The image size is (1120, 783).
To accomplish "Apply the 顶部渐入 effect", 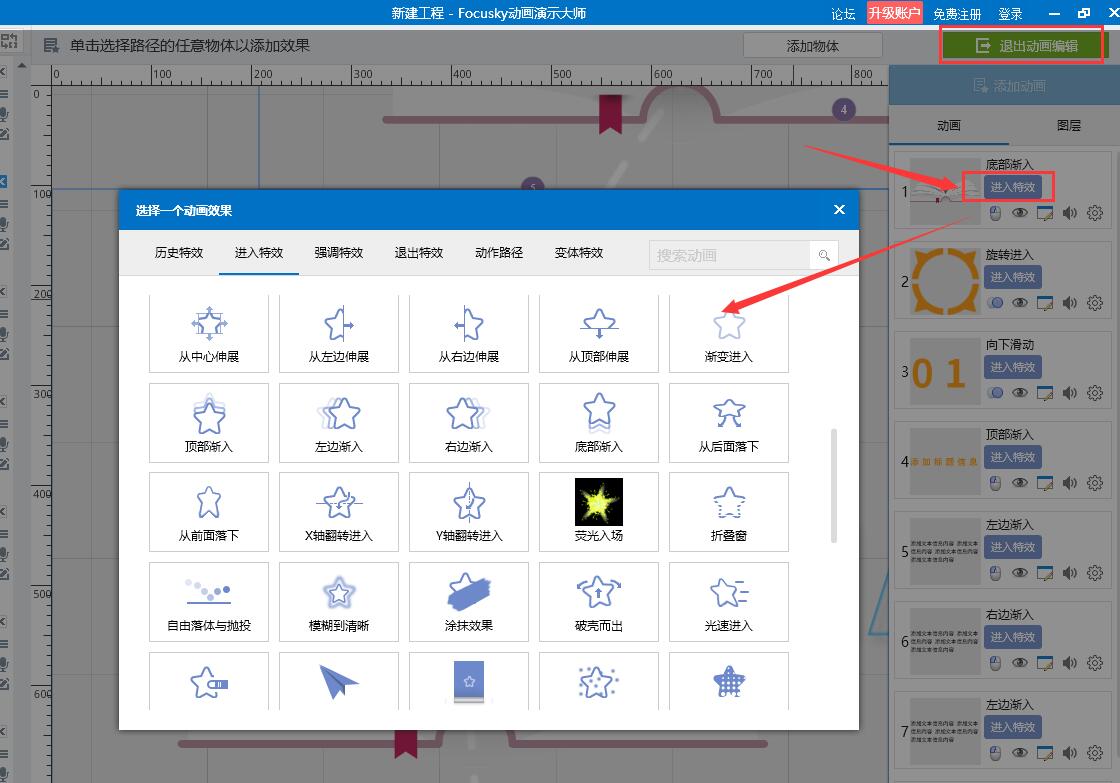I will tap(209, 423).
